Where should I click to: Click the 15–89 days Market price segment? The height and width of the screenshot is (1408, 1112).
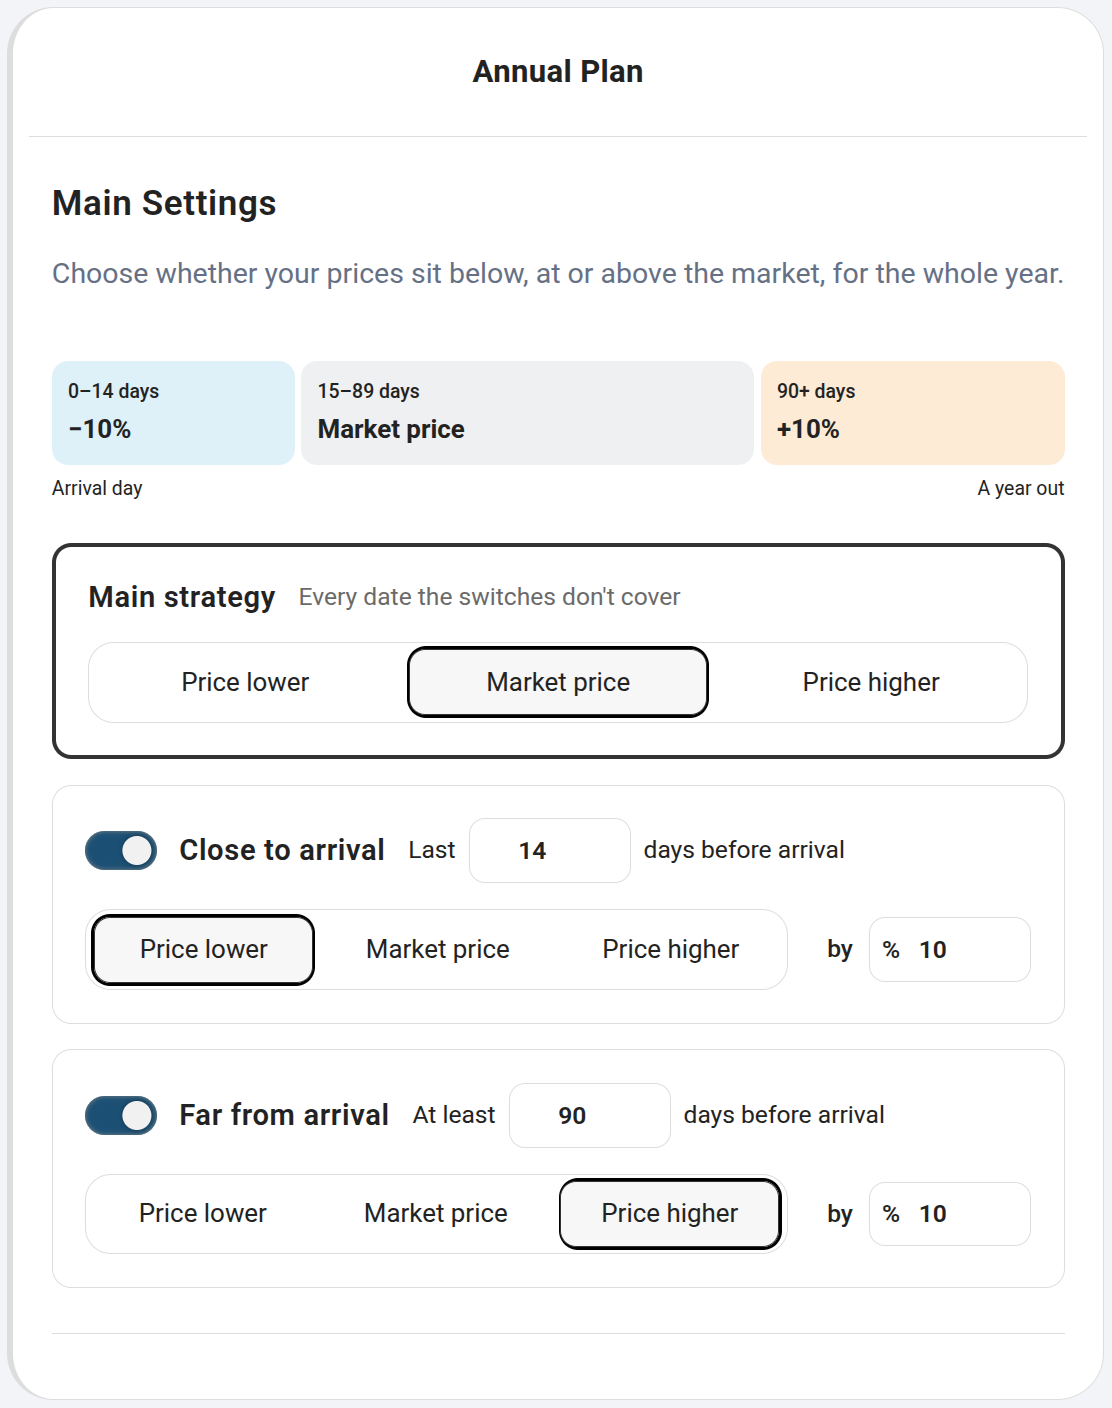pos(527,413)
